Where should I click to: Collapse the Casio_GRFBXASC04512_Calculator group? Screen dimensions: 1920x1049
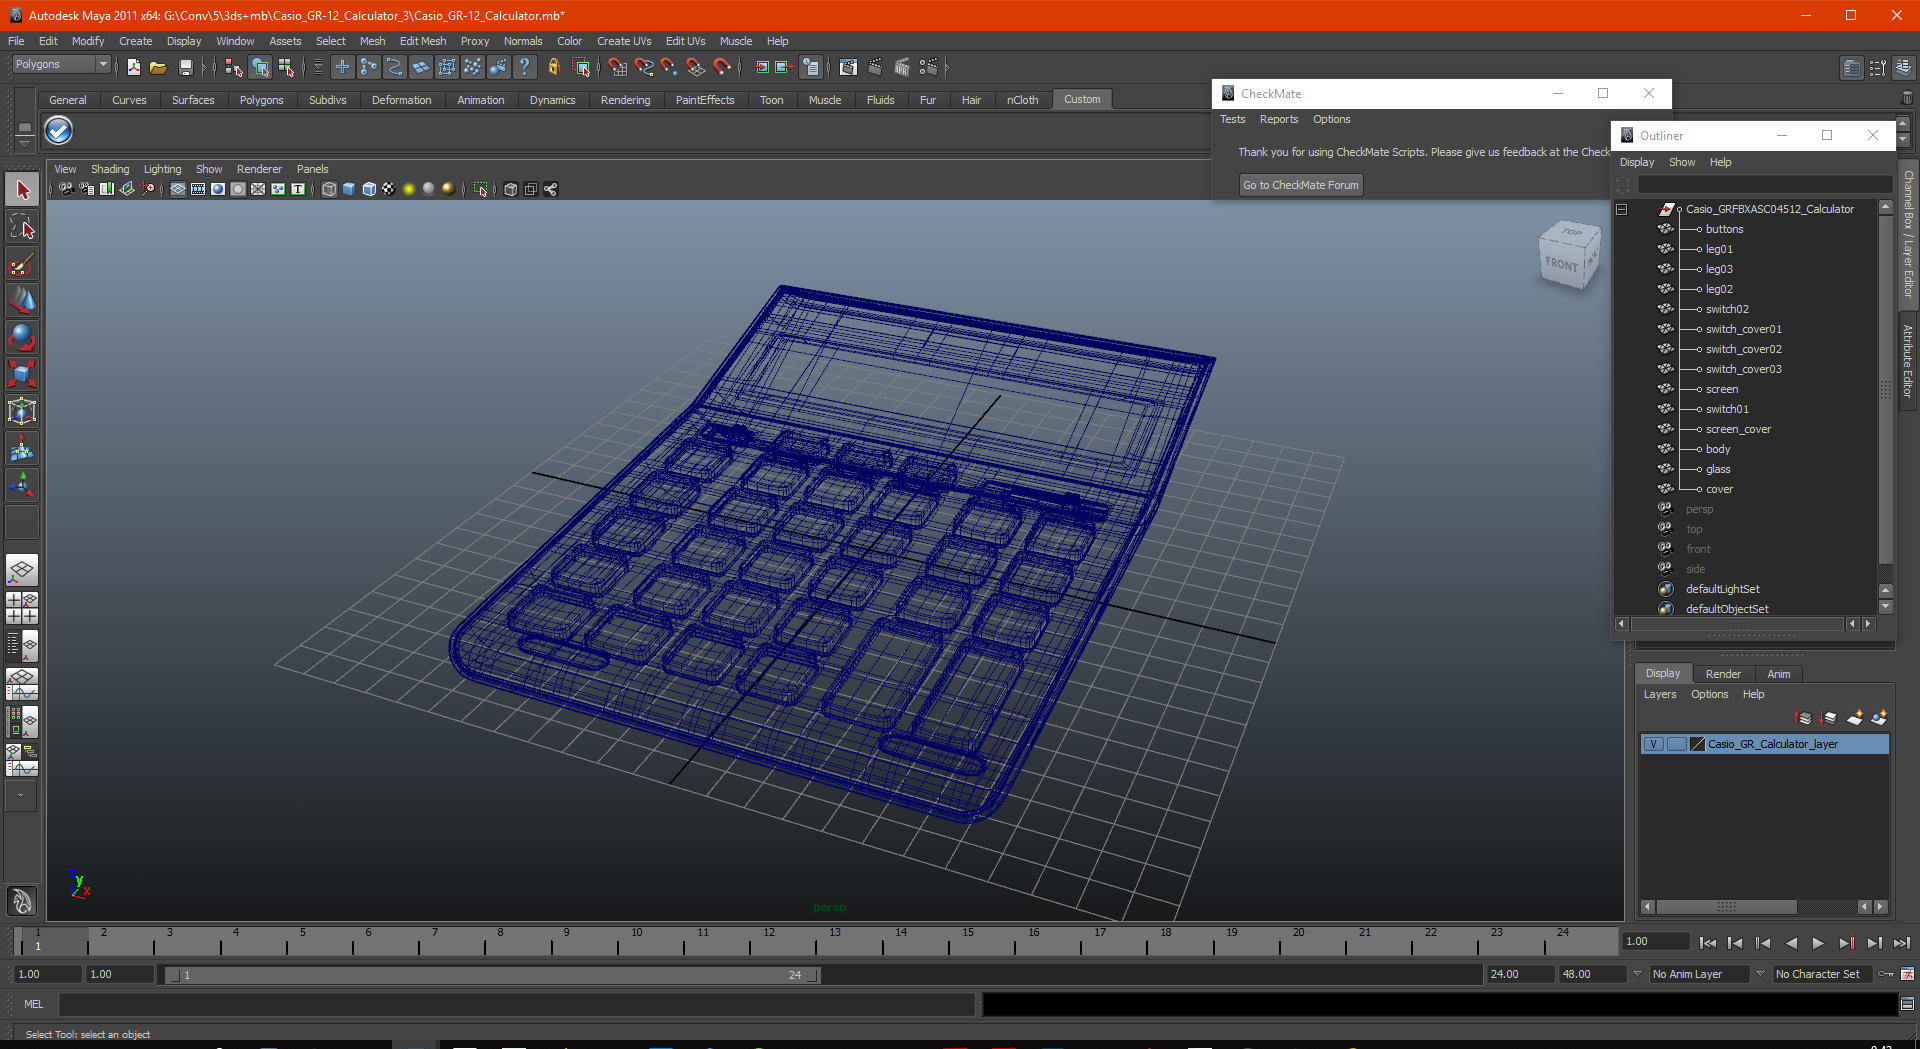[x=1622, y=209]
